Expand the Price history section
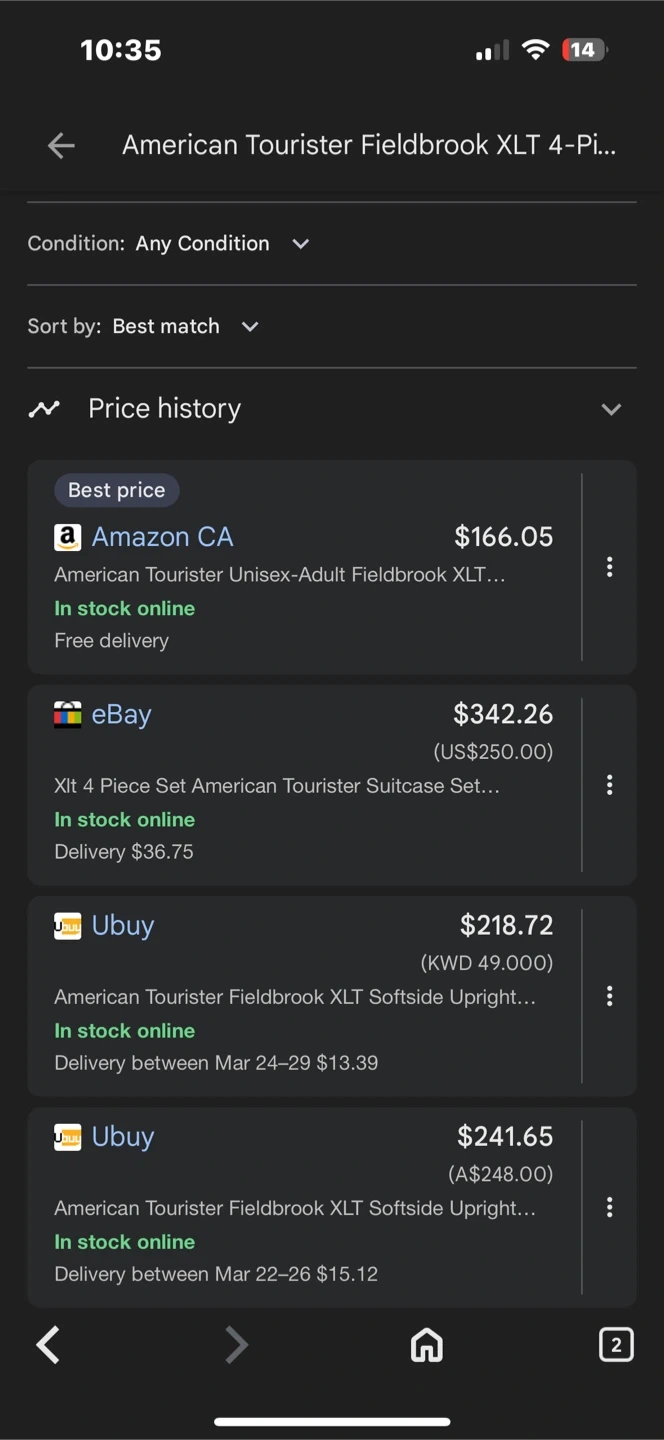 coord(611,409)
